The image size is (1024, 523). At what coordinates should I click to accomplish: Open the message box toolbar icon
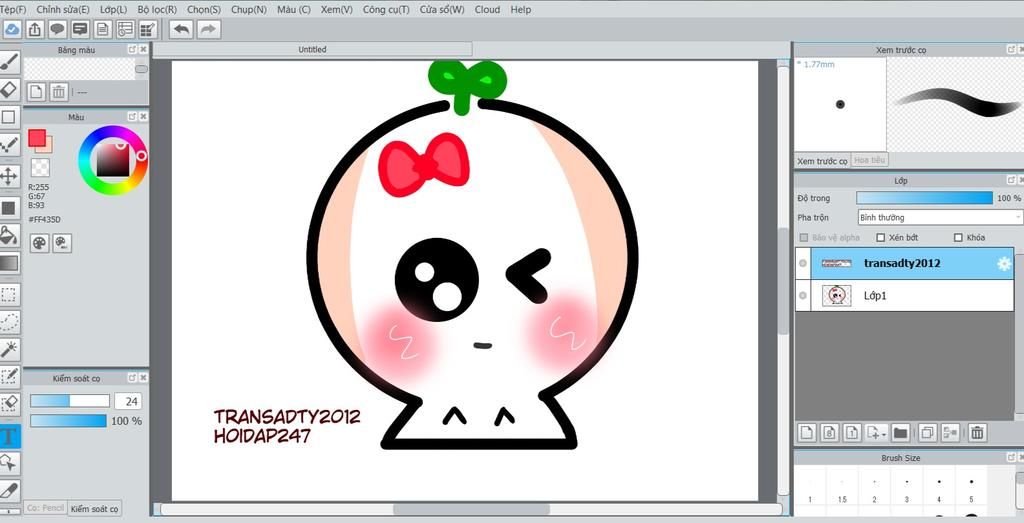point(80,29)
